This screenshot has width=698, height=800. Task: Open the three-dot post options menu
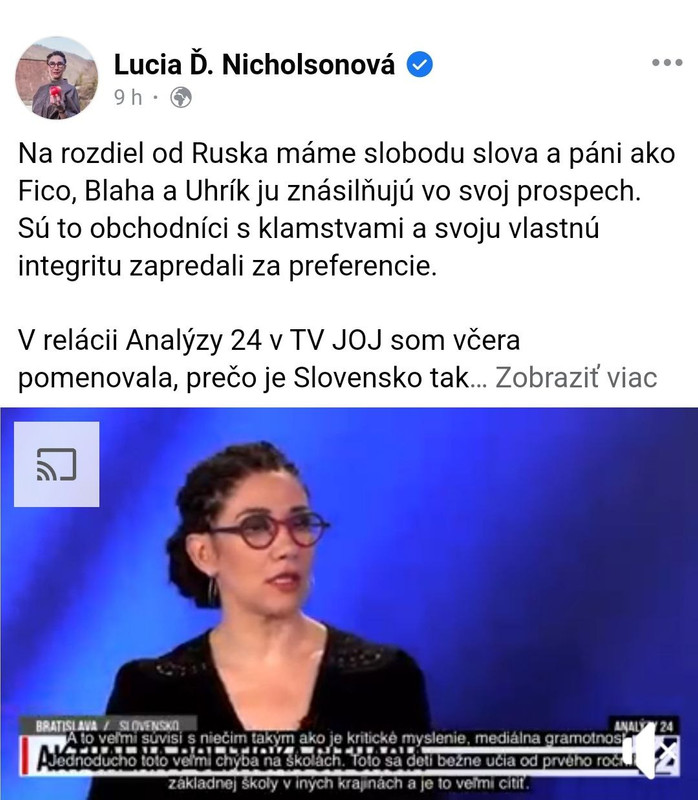(667, 63)
